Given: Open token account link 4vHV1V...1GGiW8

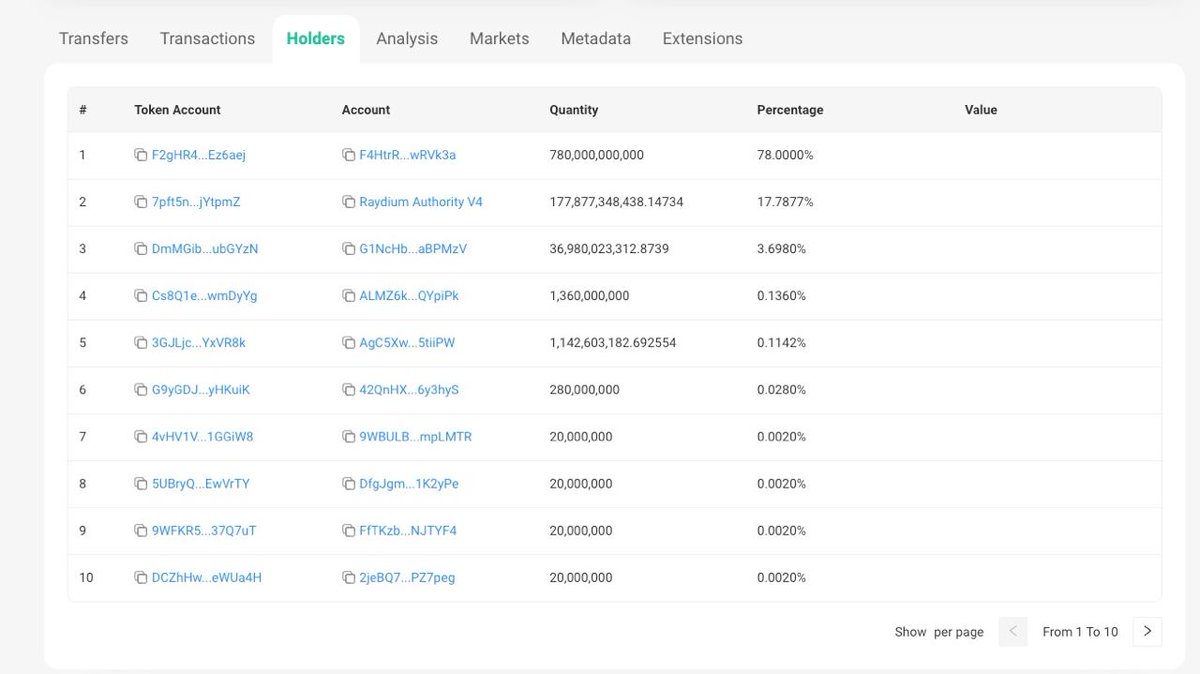Looking at the screenshot, I should point(203,437).
